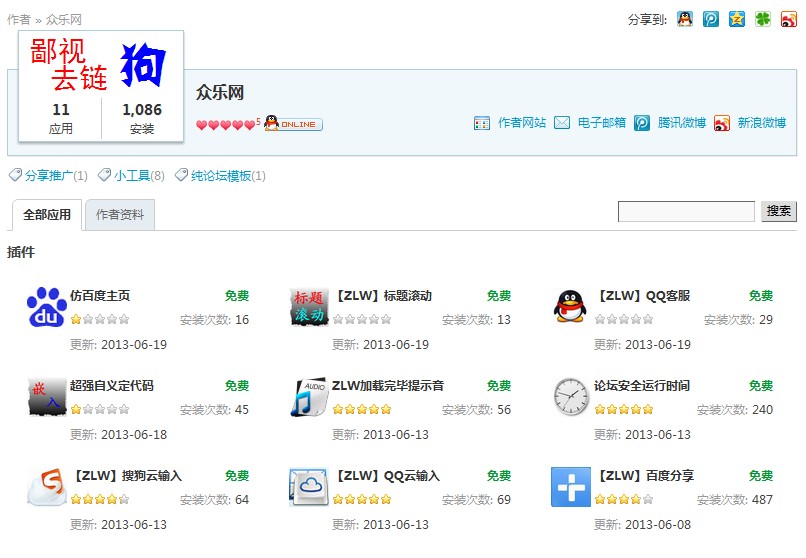Switch to 全部应用 tab
Viewport: 806px width, 558px height.
47,215
